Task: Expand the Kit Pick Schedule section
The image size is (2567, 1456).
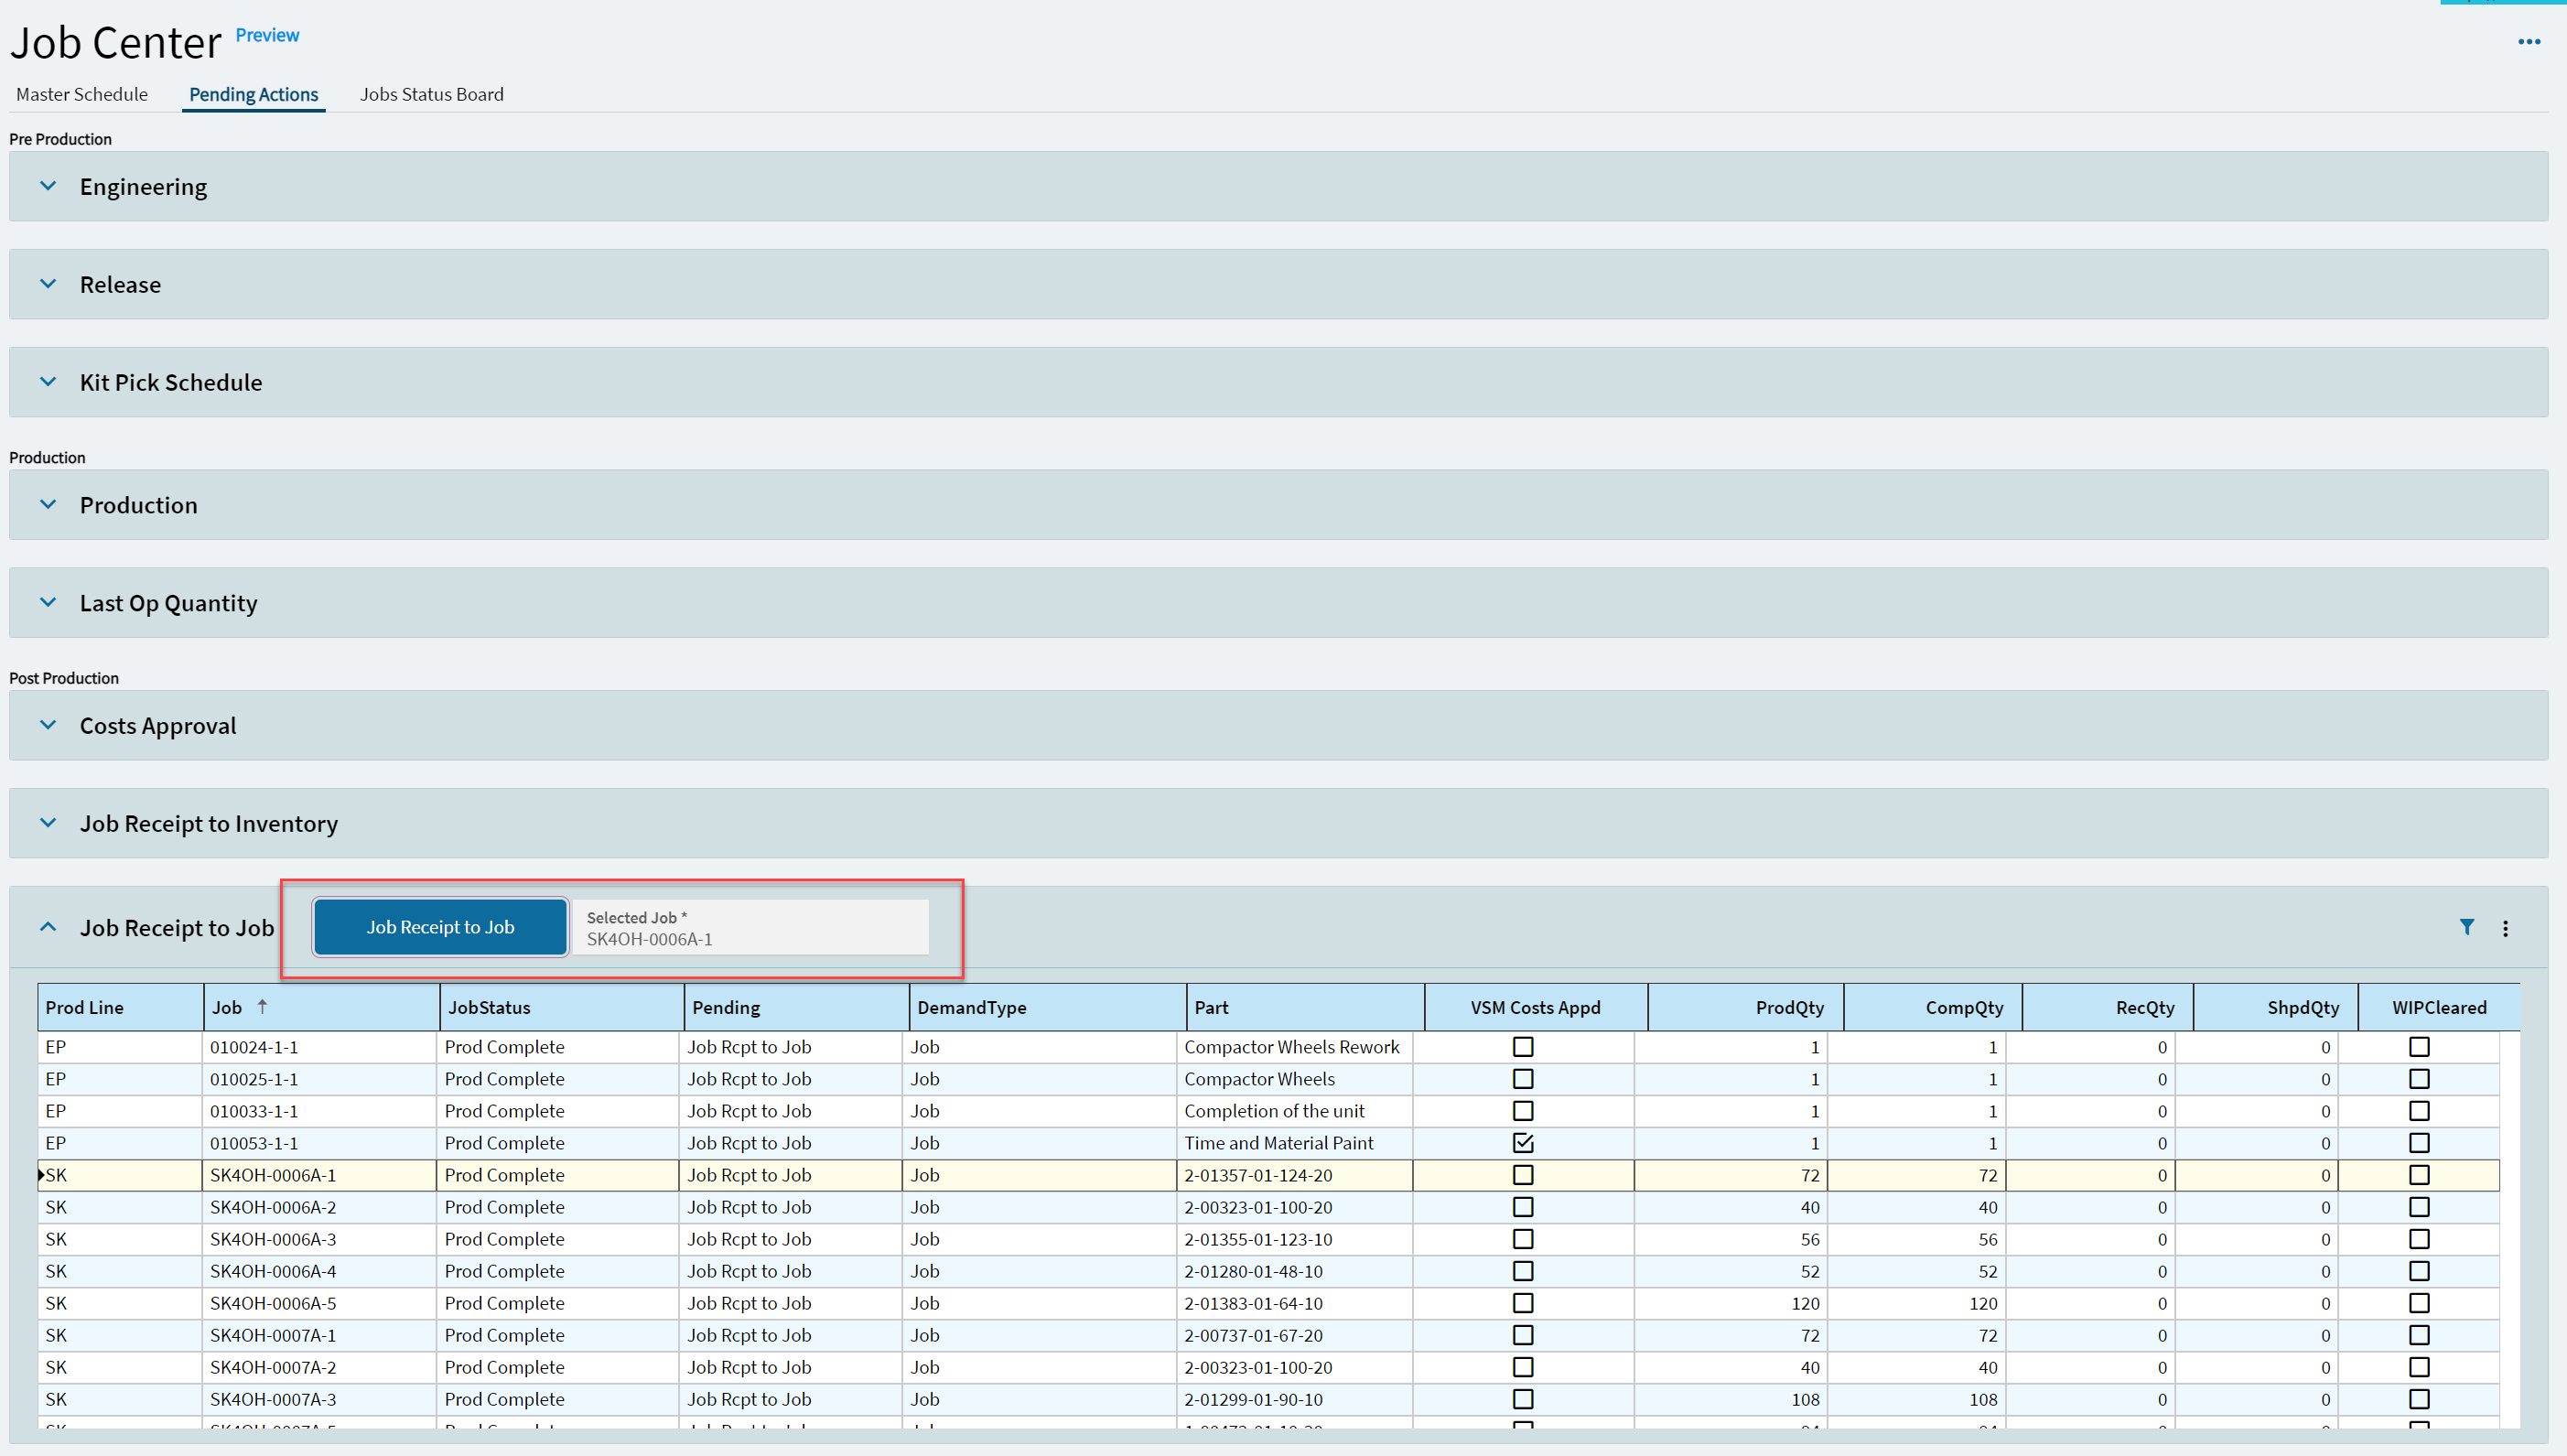Action: (x=48, y=382)
